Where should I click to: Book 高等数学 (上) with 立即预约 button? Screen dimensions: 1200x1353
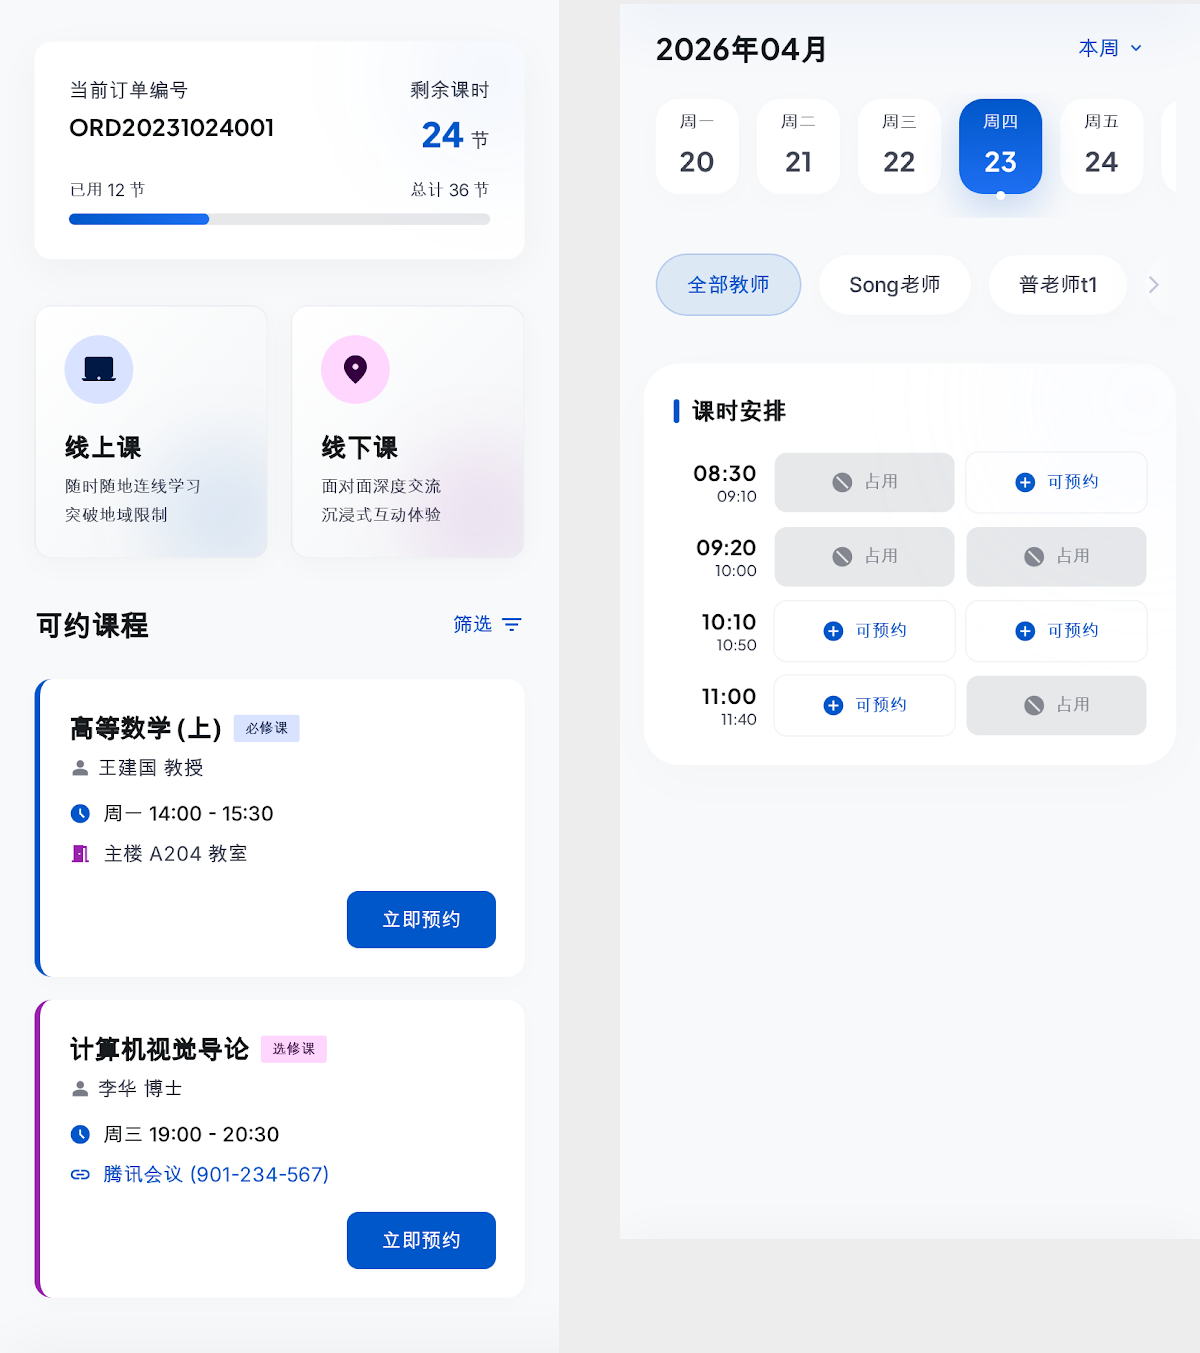coord(421,920)
